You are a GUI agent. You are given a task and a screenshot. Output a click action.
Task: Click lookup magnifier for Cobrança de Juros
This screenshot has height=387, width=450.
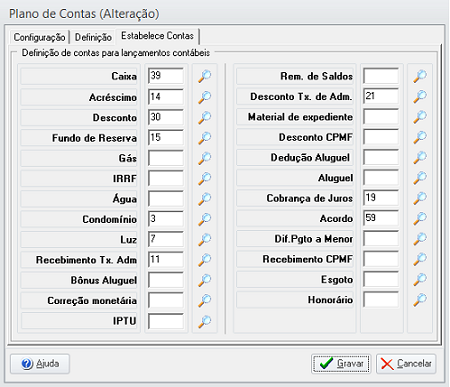(x=420, y=198)
